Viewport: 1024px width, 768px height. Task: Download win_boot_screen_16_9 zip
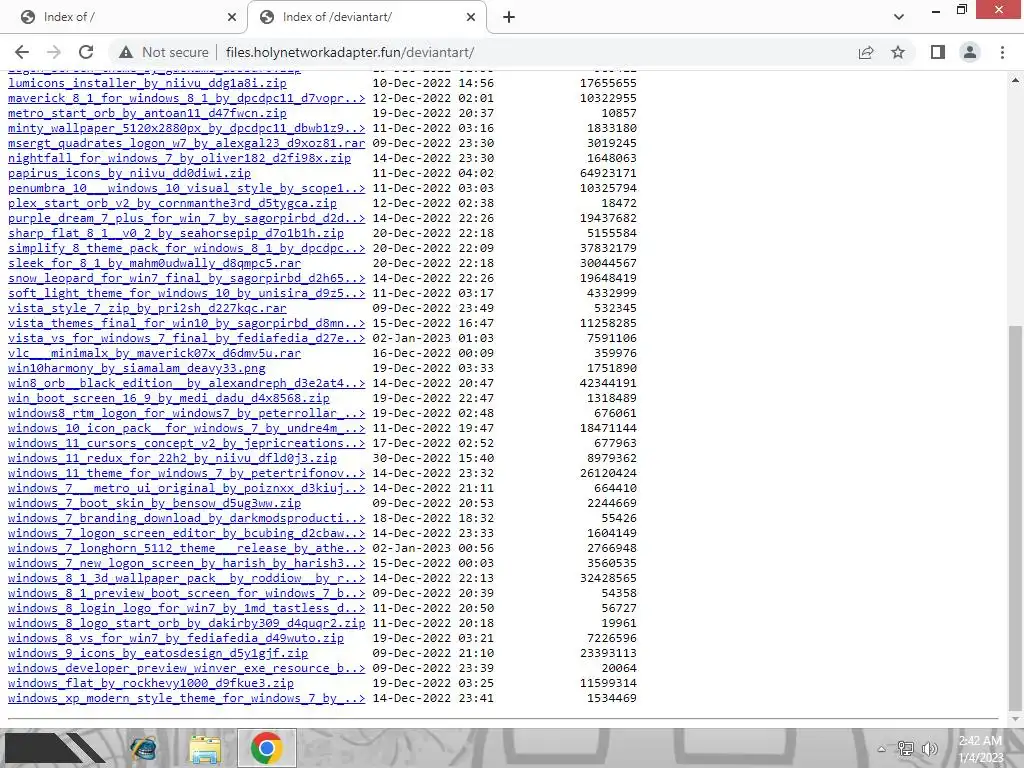coord(168,398)
